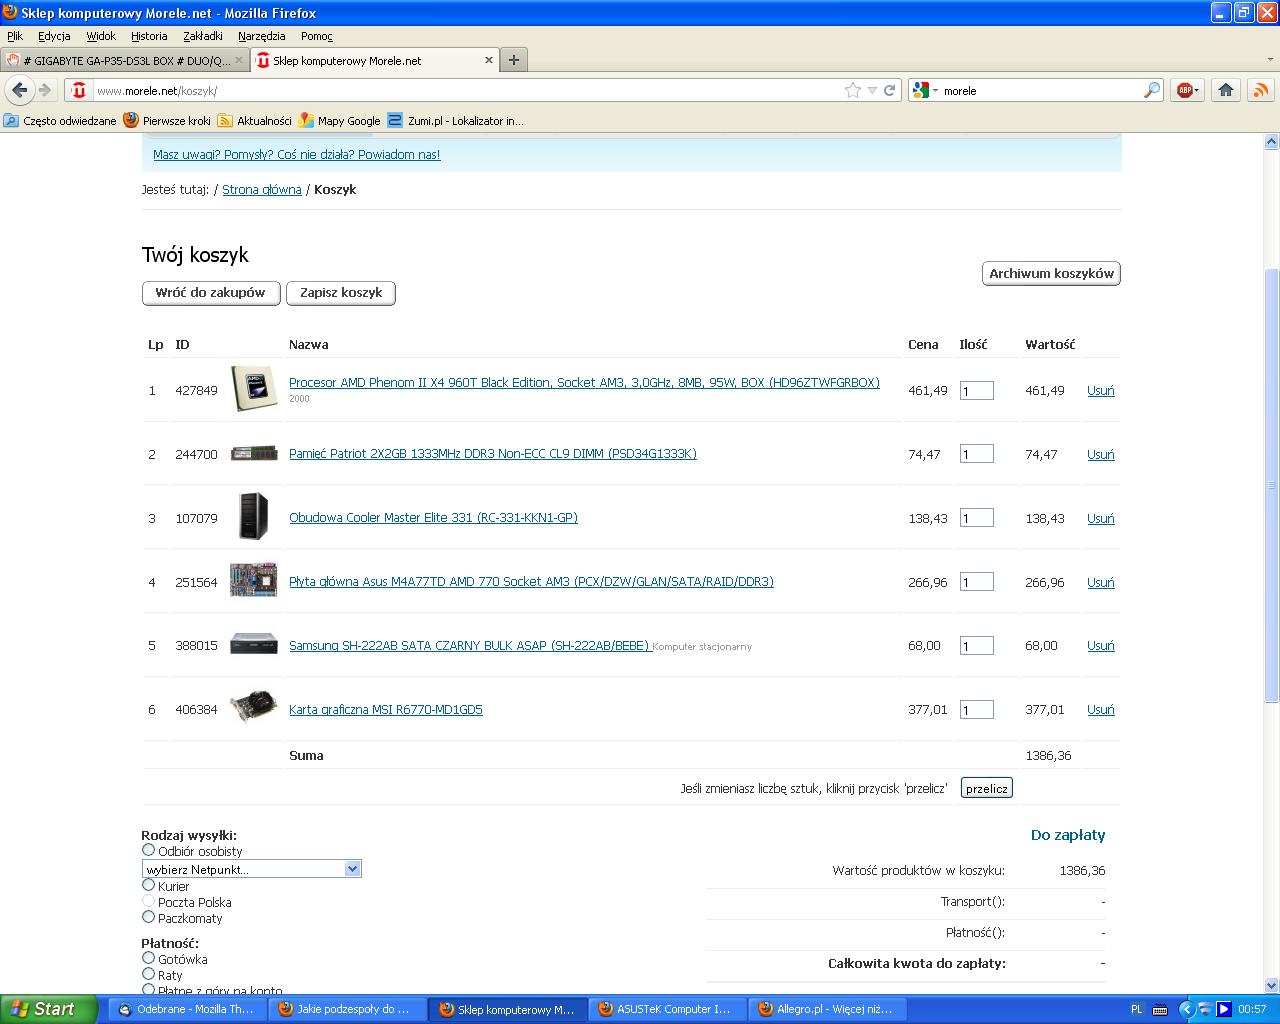Switch to the ASUSTeK Computer taskbar window
This screenshot has width=1280, height=1024.
(x=666, y=1009)
